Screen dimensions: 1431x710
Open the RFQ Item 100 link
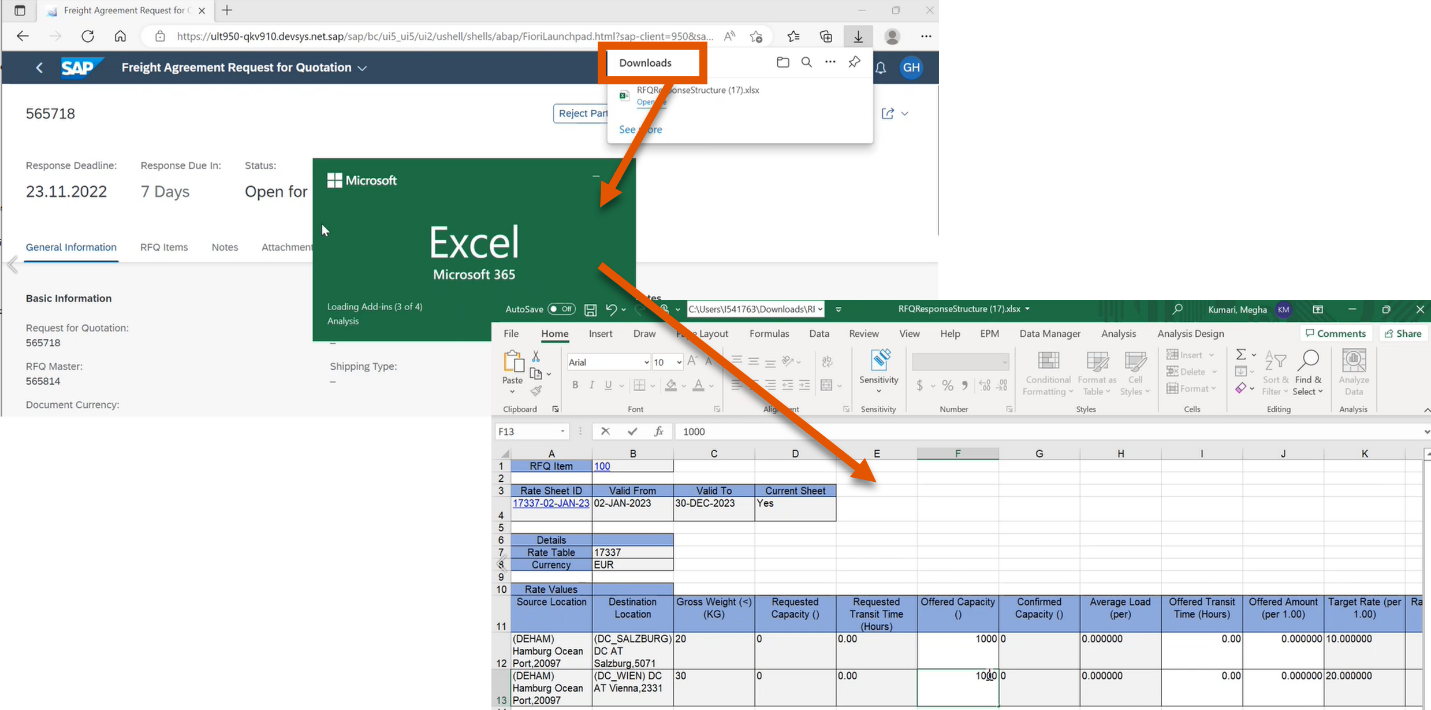point(602,466)
